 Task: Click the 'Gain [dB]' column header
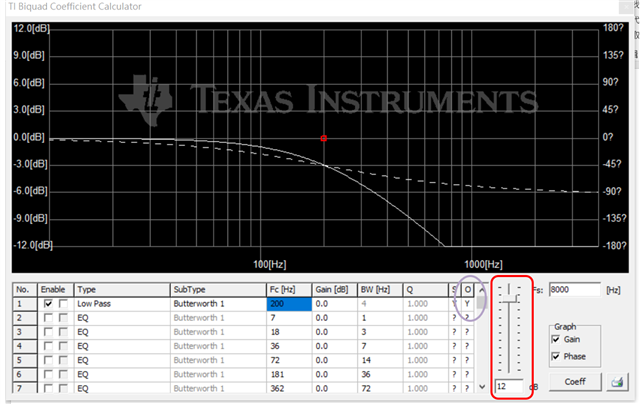tap(335, 290)
